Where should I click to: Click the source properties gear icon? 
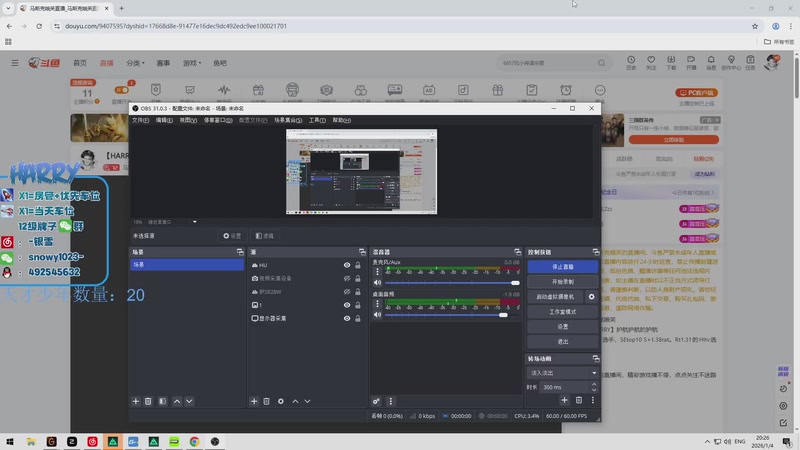pyautogui.click(x=280, y=401)
